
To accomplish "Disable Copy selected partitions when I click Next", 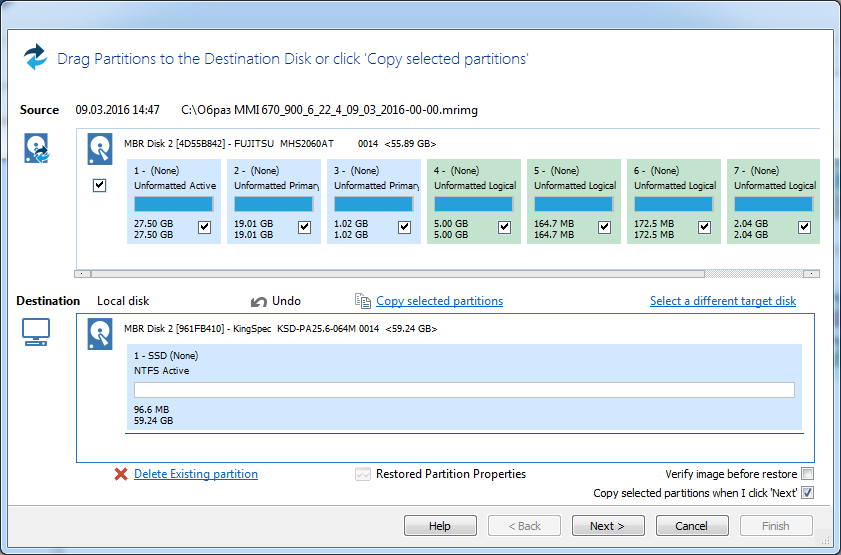I will point(807,493).
